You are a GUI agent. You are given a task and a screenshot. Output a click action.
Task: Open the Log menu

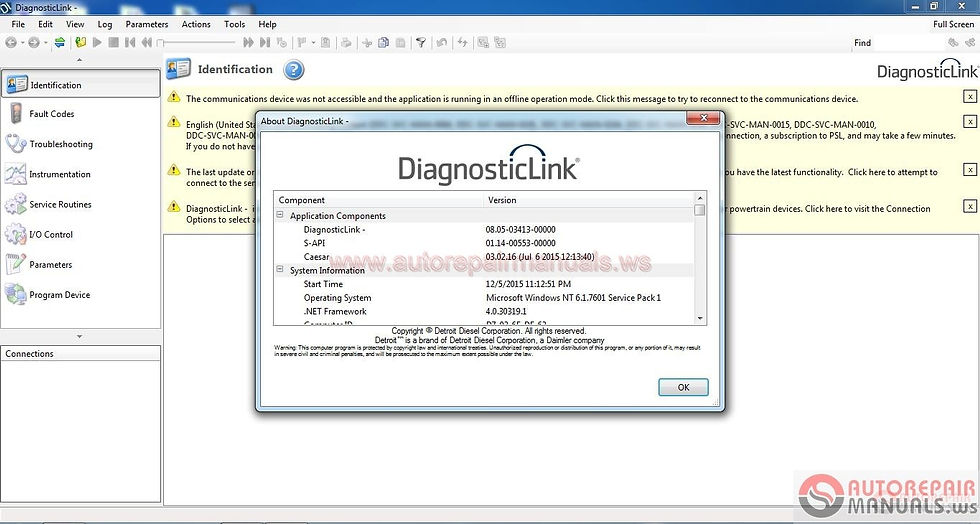tap(105, 24)
